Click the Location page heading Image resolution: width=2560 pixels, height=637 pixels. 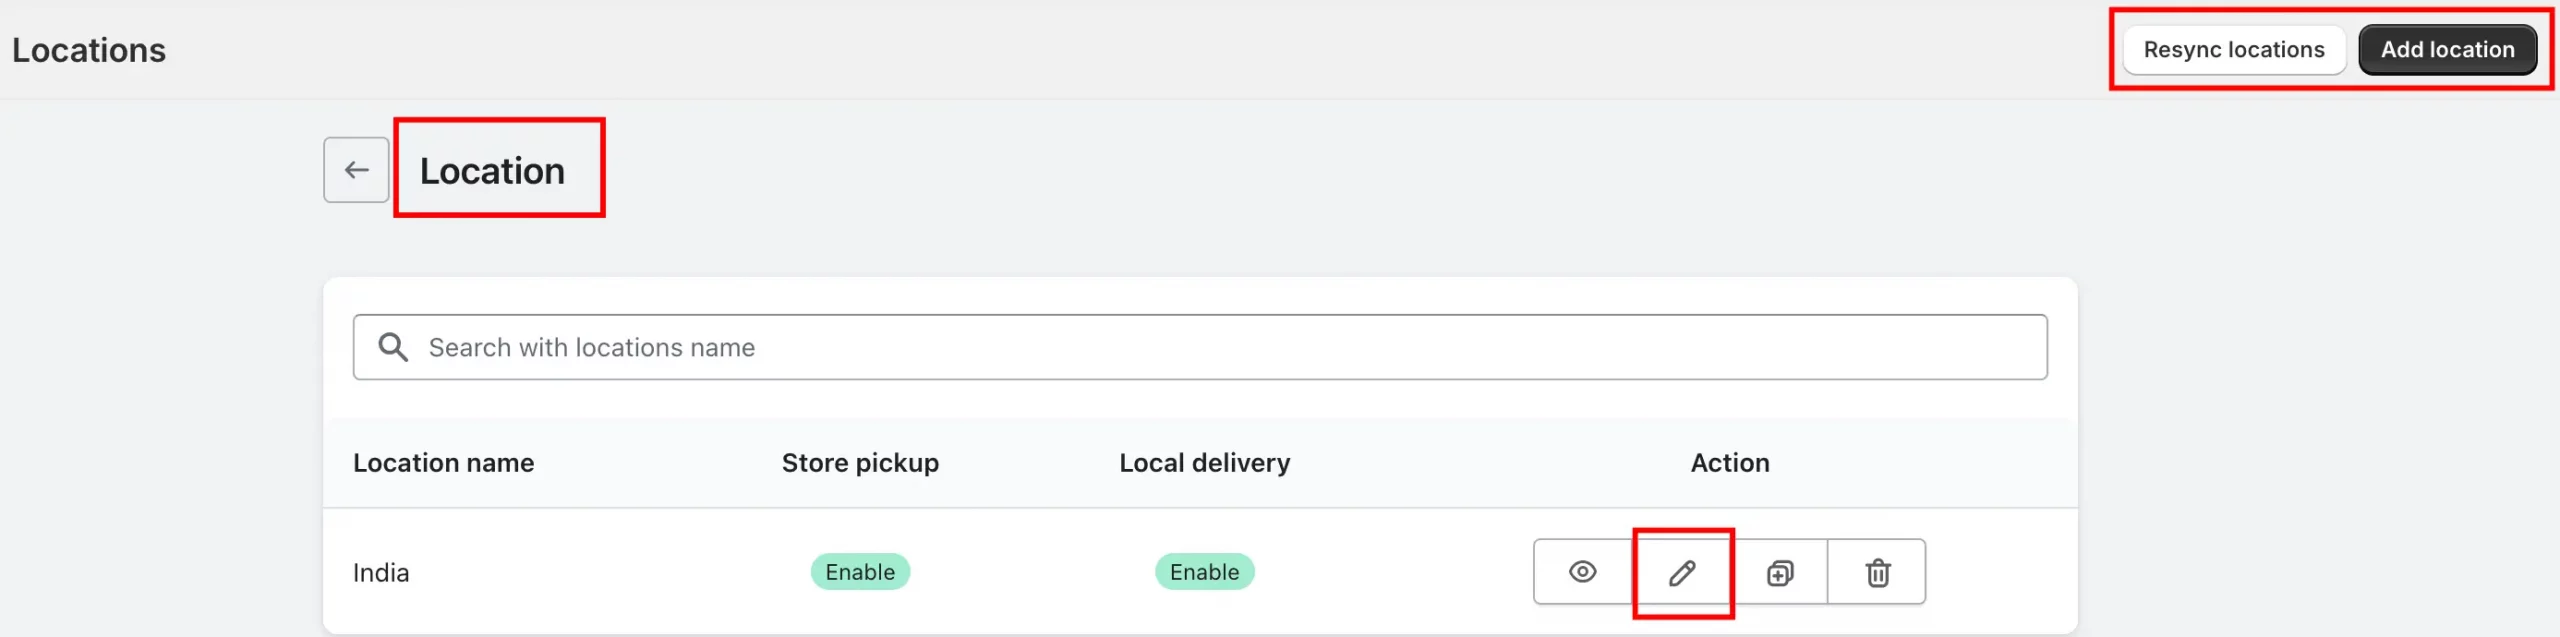click(492, 171)
